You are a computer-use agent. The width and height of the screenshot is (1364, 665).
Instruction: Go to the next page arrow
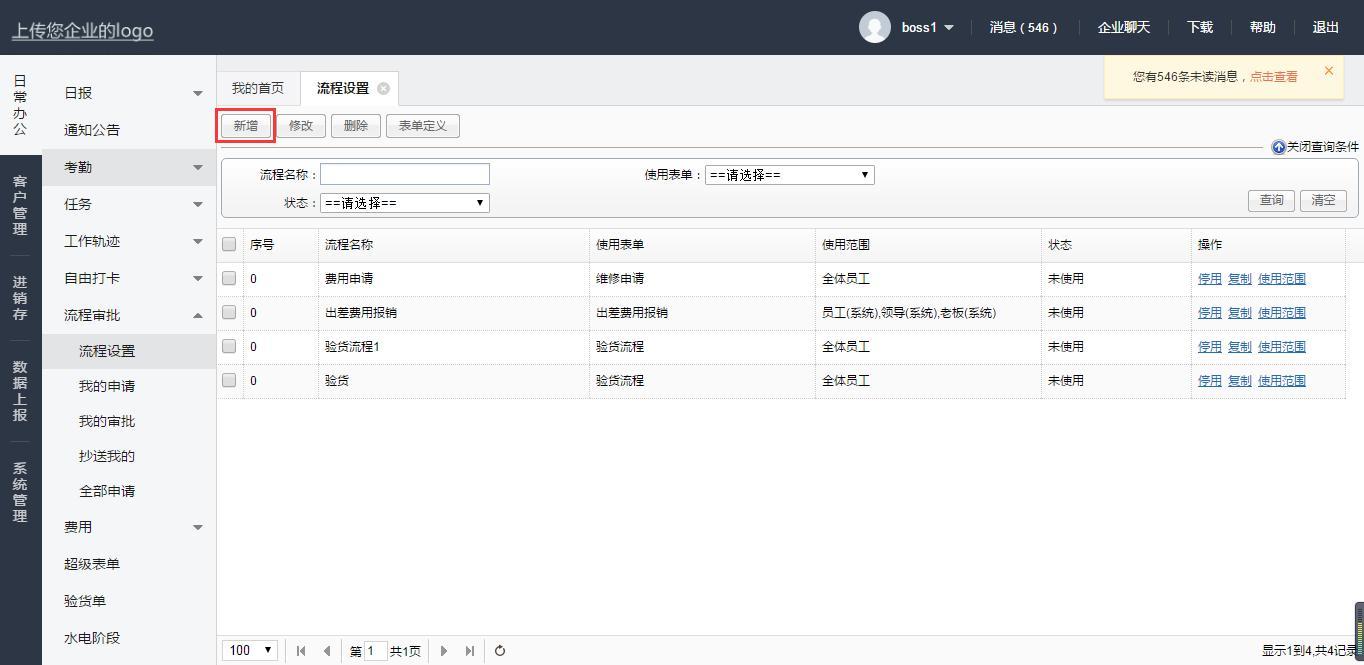click(x=444, y=651)
